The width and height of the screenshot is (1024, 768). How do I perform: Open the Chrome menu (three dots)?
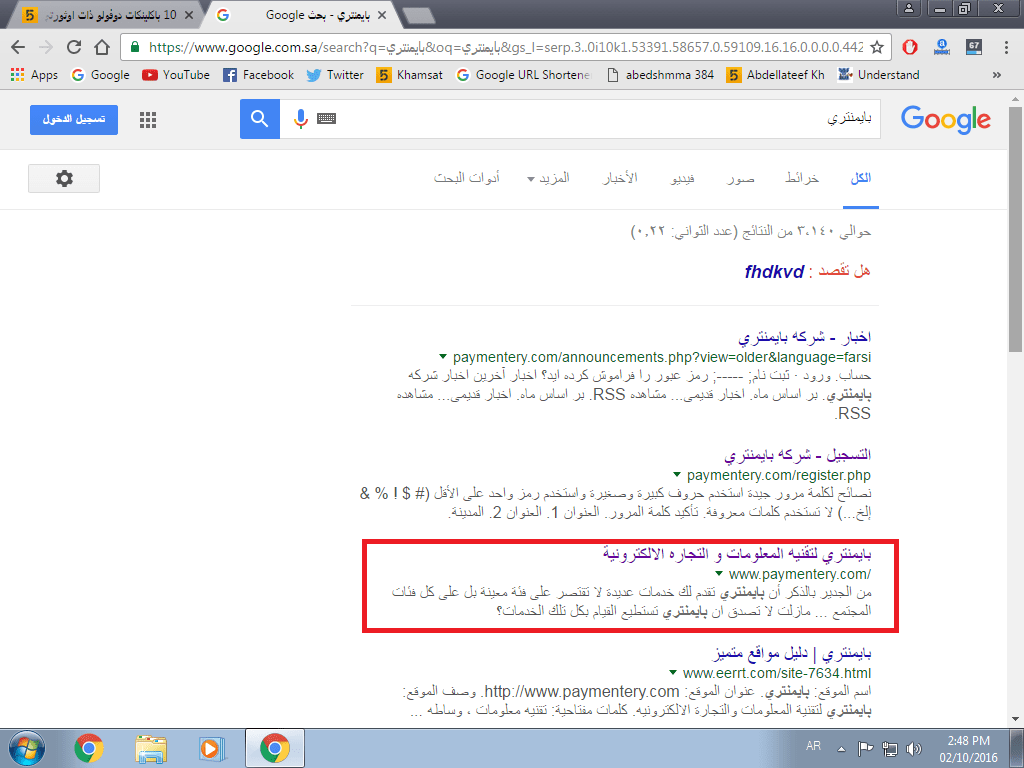[x=1005, y=47]
